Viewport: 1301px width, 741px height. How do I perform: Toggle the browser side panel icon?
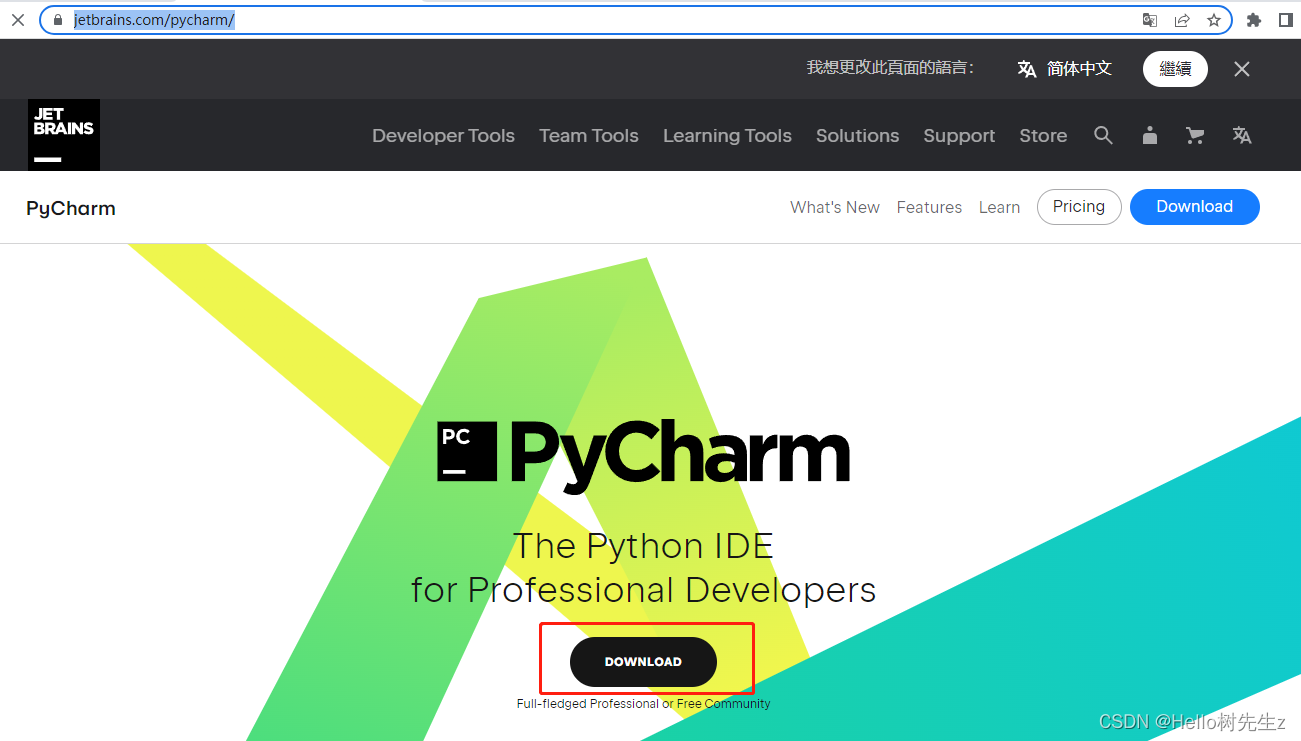pos(1286,20)
